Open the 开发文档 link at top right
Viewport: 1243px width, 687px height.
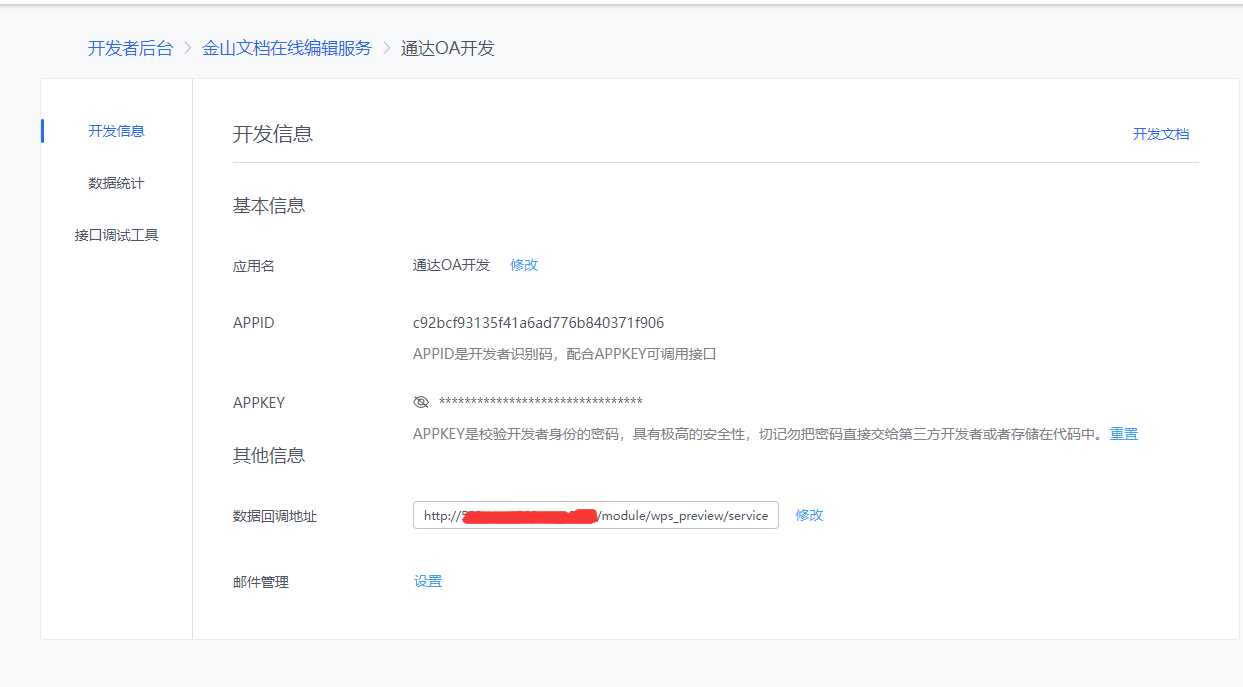coord(1160,134)
